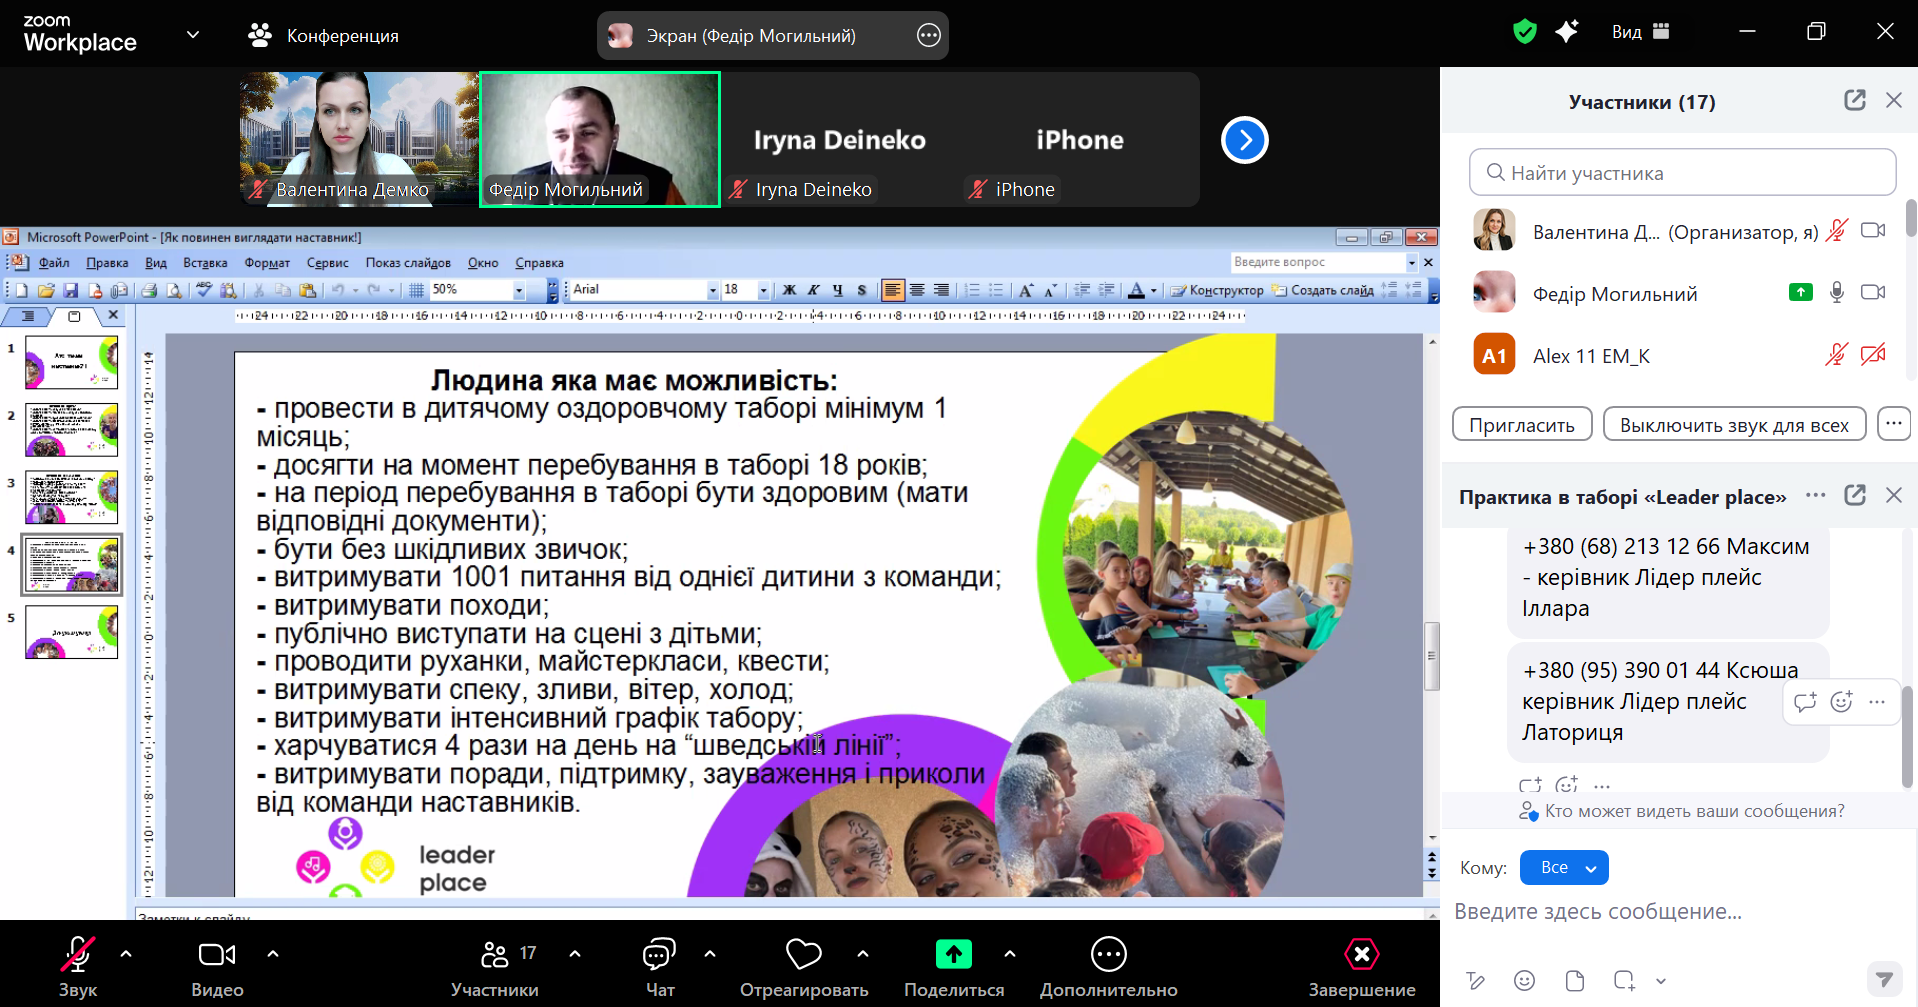Toggle Федір Могильний's microphone in participant list
This screenshot has width=1918, height=1007.
tap(1836, 293)
